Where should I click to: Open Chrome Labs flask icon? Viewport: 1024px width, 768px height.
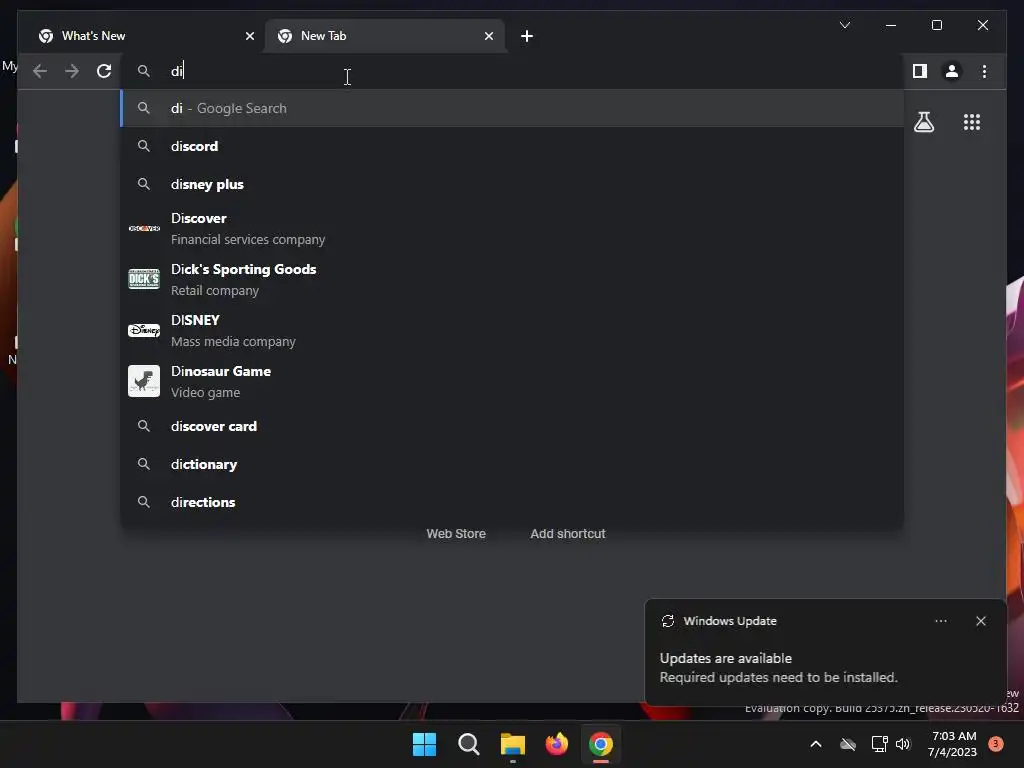click(923, 122)
